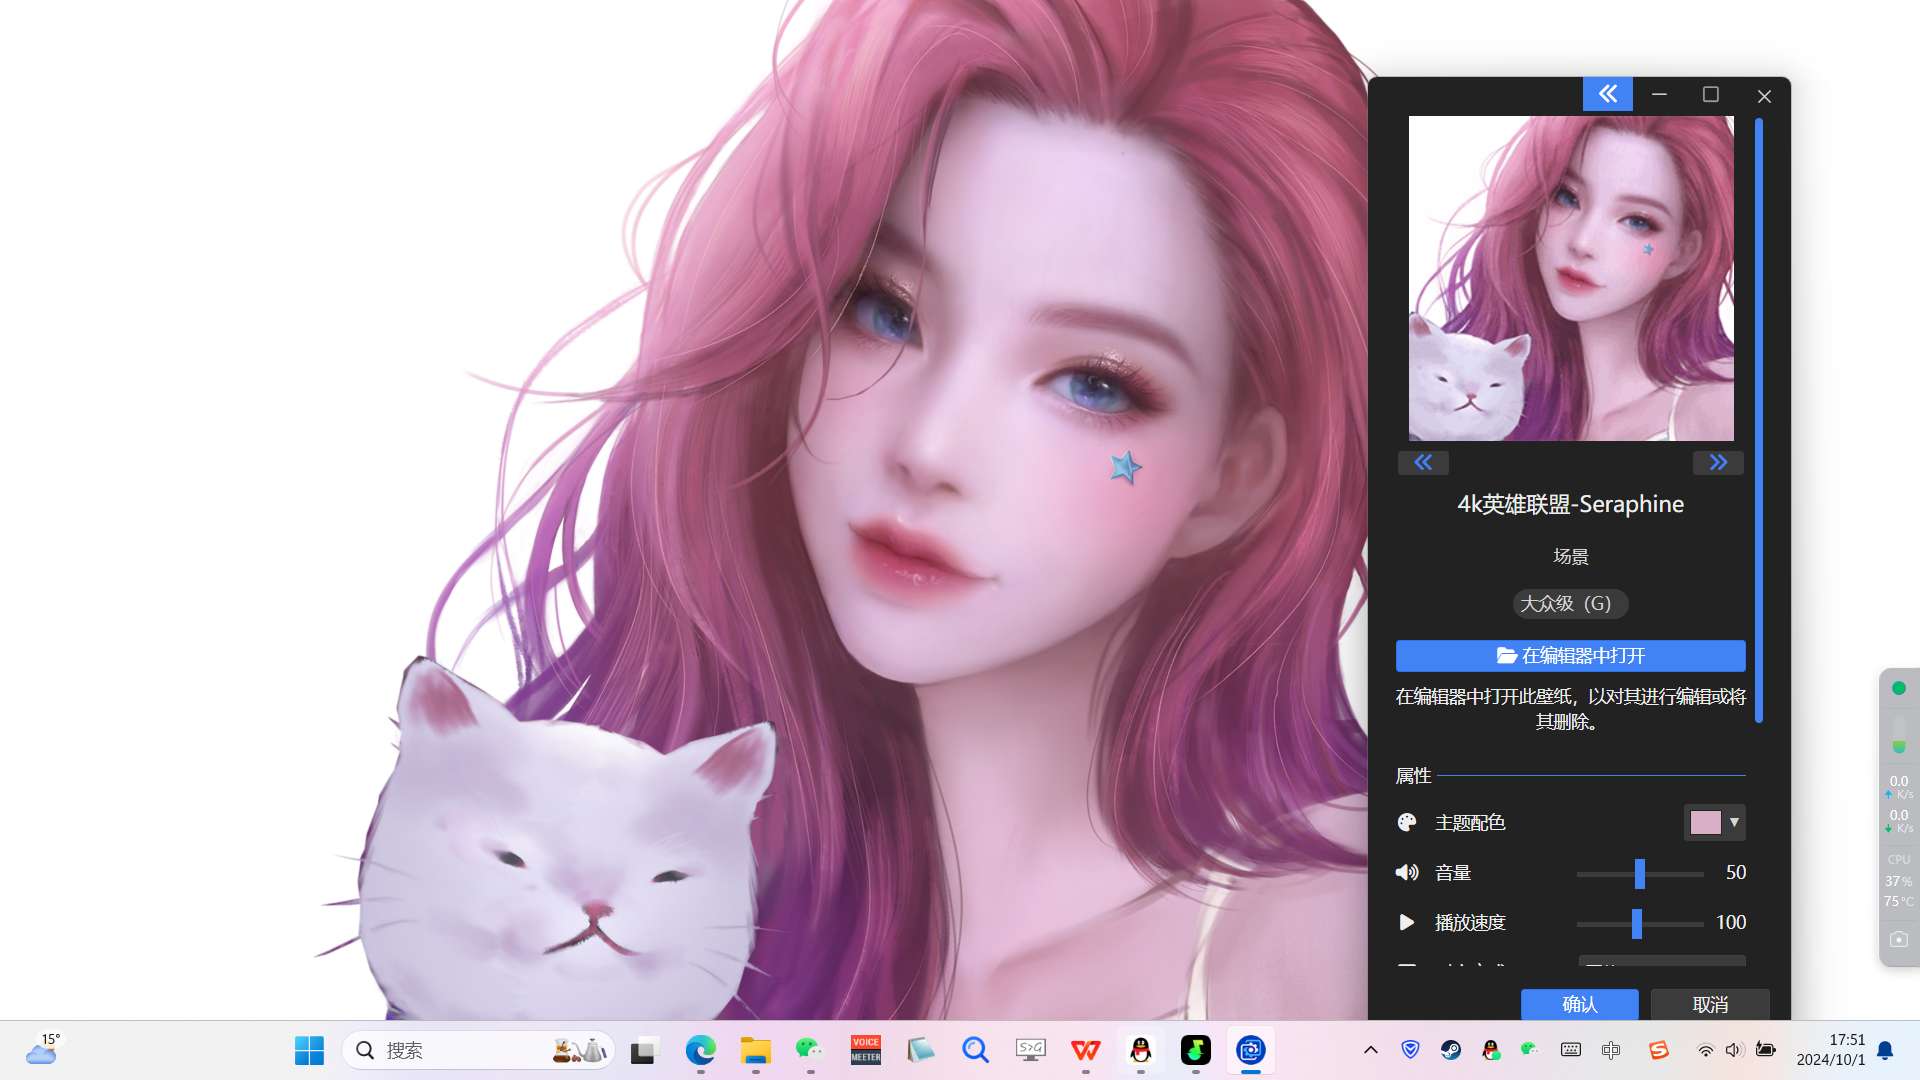Open Task View from the taskbar
The width and height of the screenshot is (1920, 1080).
(x=645, y=1050)
